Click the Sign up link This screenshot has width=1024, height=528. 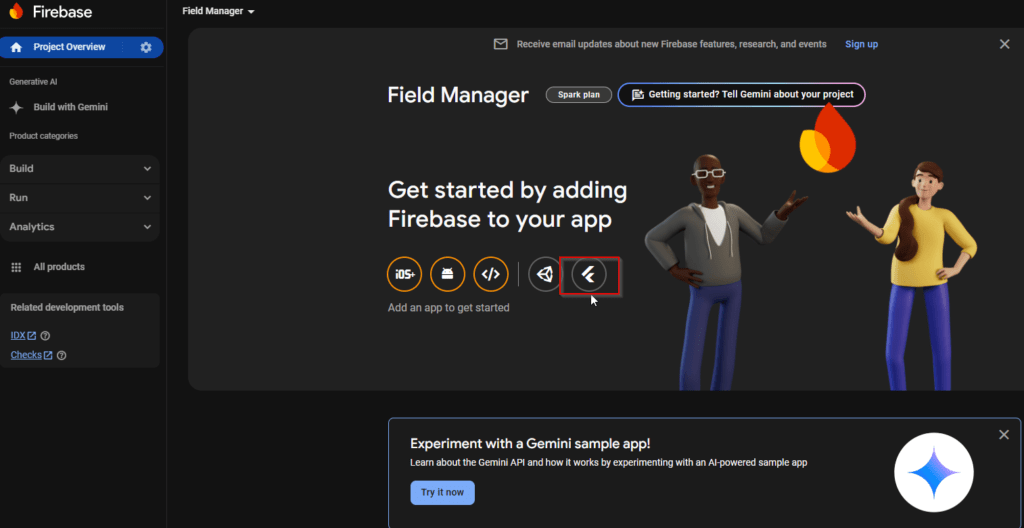click(x=861, y=44)
